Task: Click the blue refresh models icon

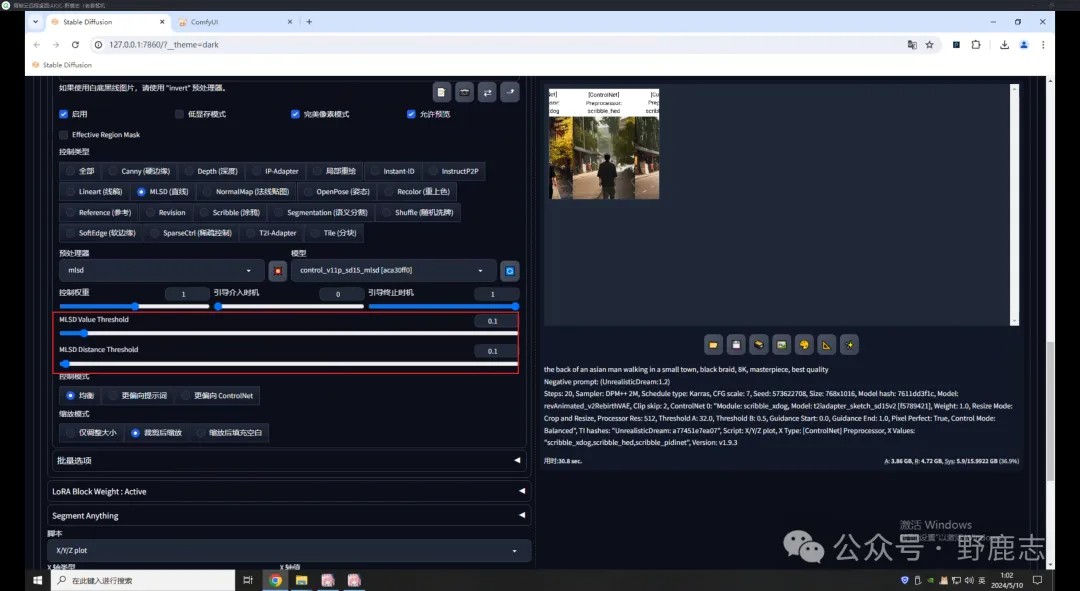Action: coord(510,271)
